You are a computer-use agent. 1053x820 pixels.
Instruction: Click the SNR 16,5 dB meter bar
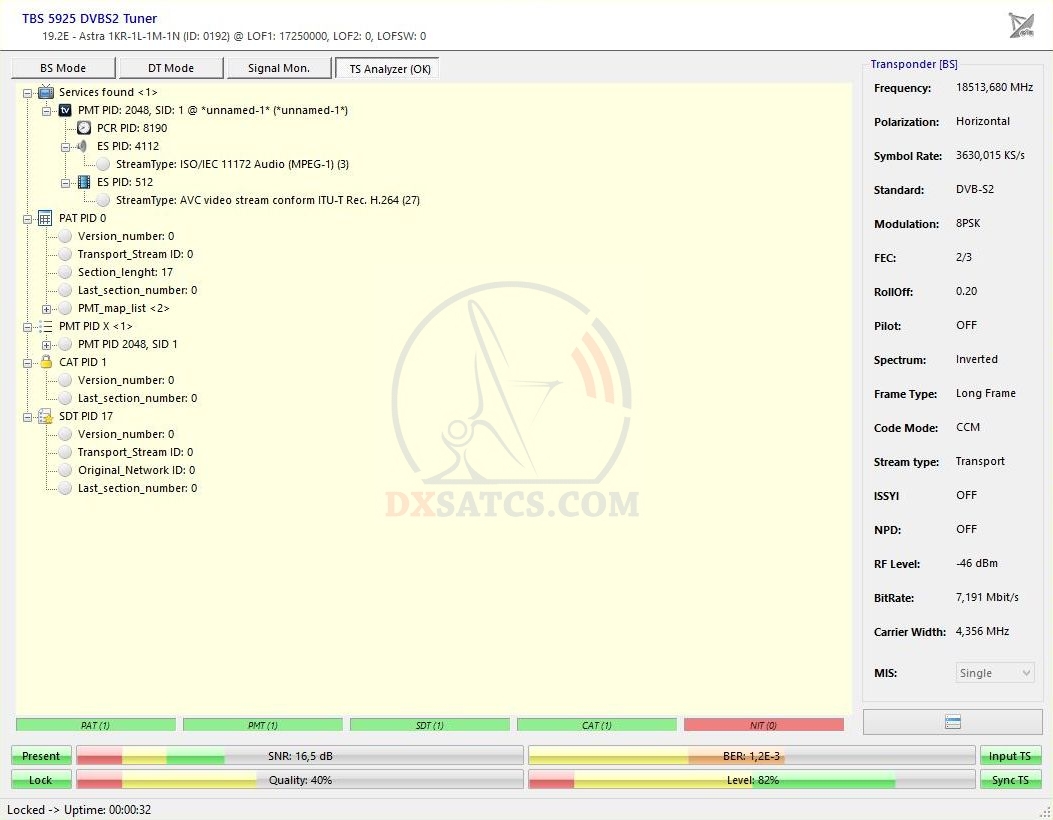300,756
